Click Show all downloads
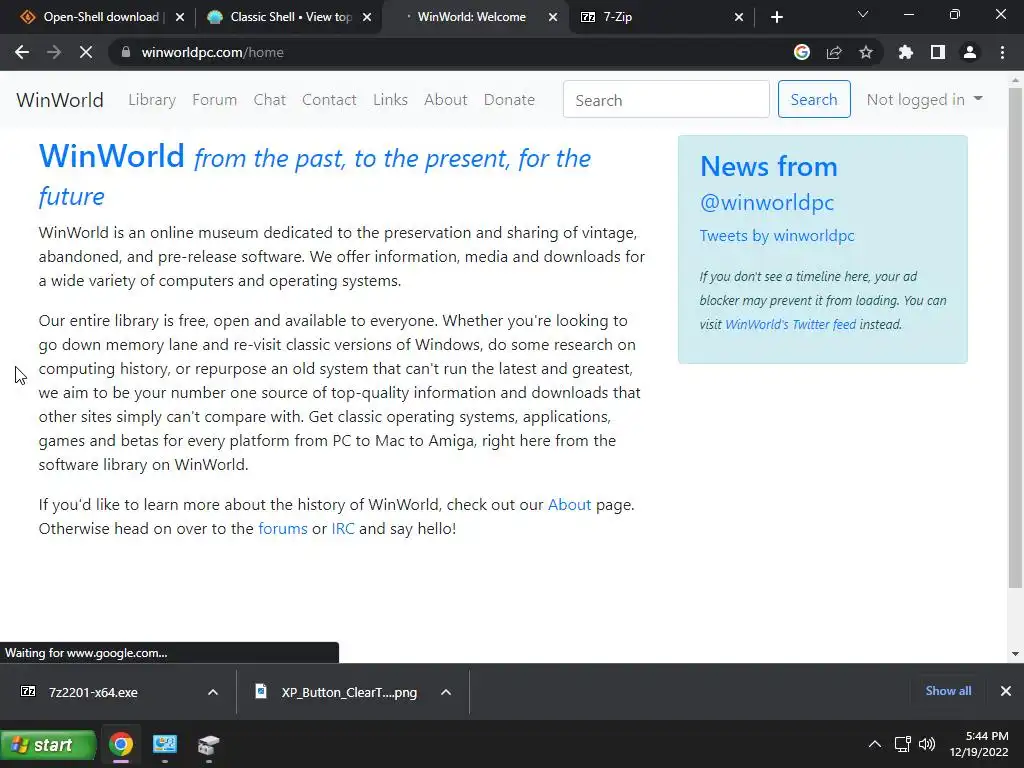Viewport: 1024px width, 768px height. click(948, 691)
